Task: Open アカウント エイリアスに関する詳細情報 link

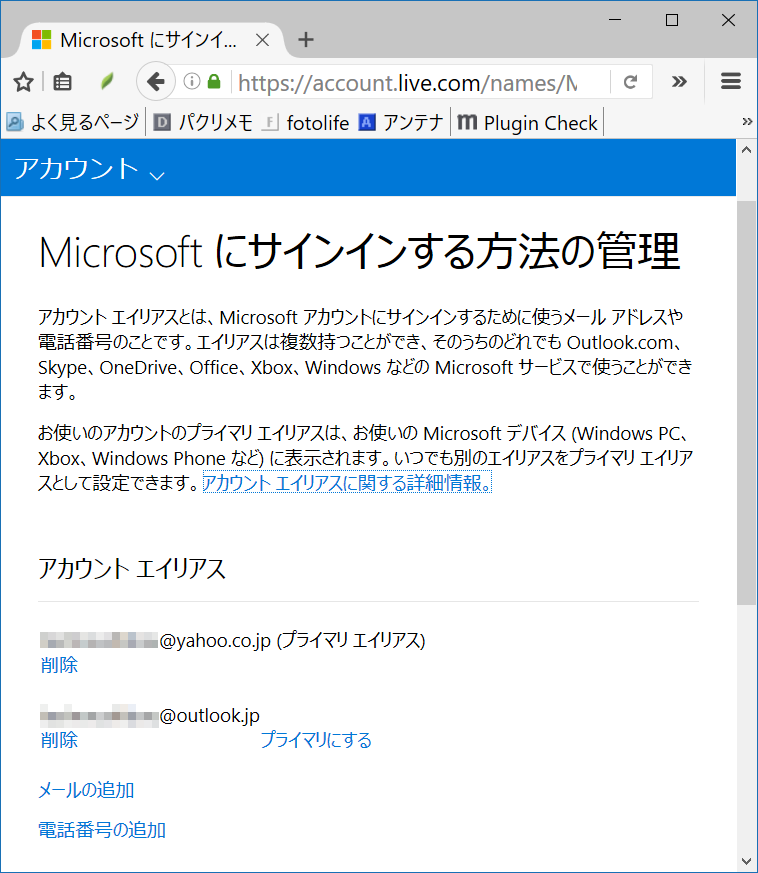Action: [x=347, y=483]
